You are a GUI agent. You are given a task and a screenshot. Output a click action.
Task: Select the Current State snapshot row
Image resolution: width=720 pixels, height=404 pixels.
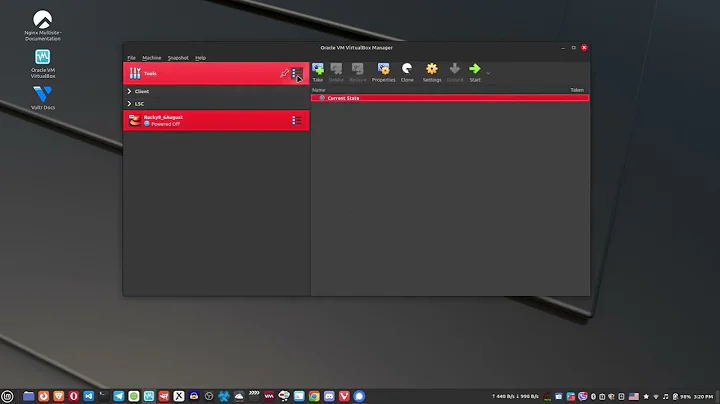tap(450, 98)
